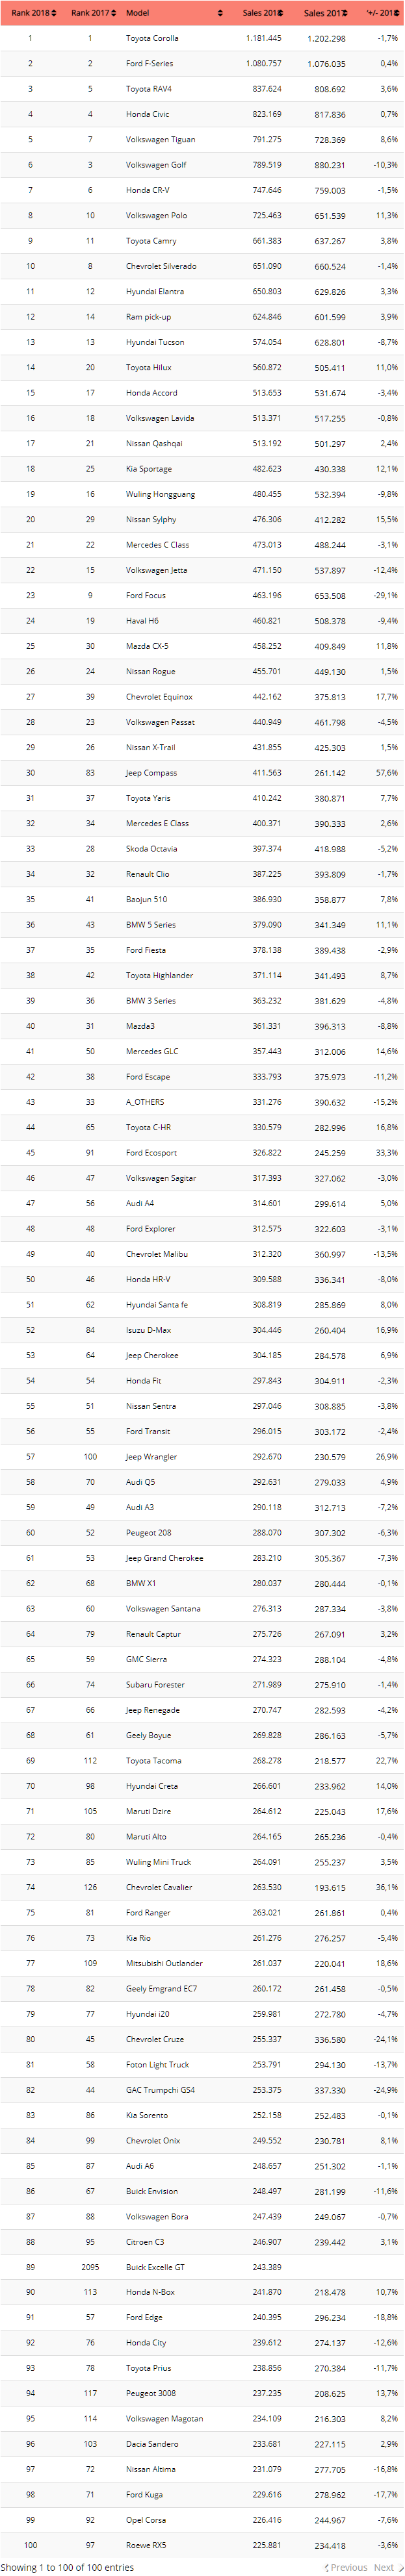Sort by the +/- percent change column
The height and width of the screenshot is (2576, 405).
(396, 13)
